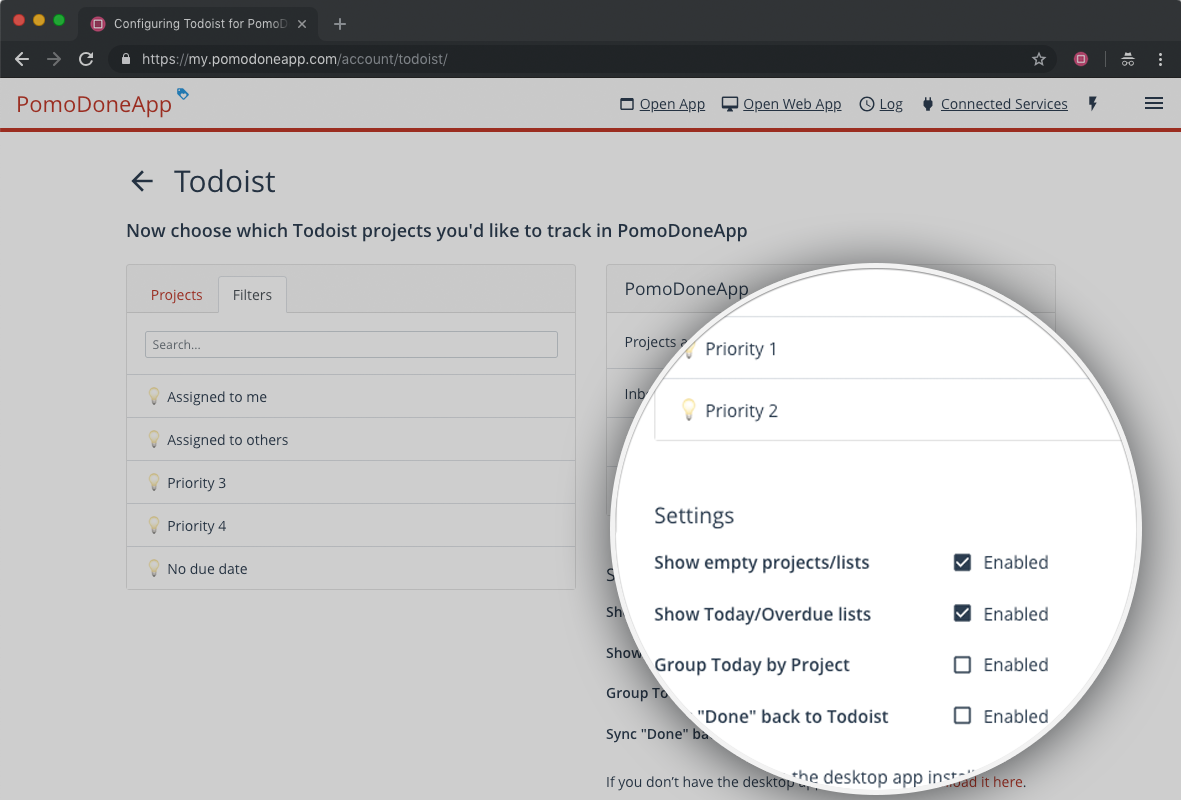Viewport: 1181px width, 800px height.
Task: Click the "Todoist" page heading
Action: pos(224,182)
